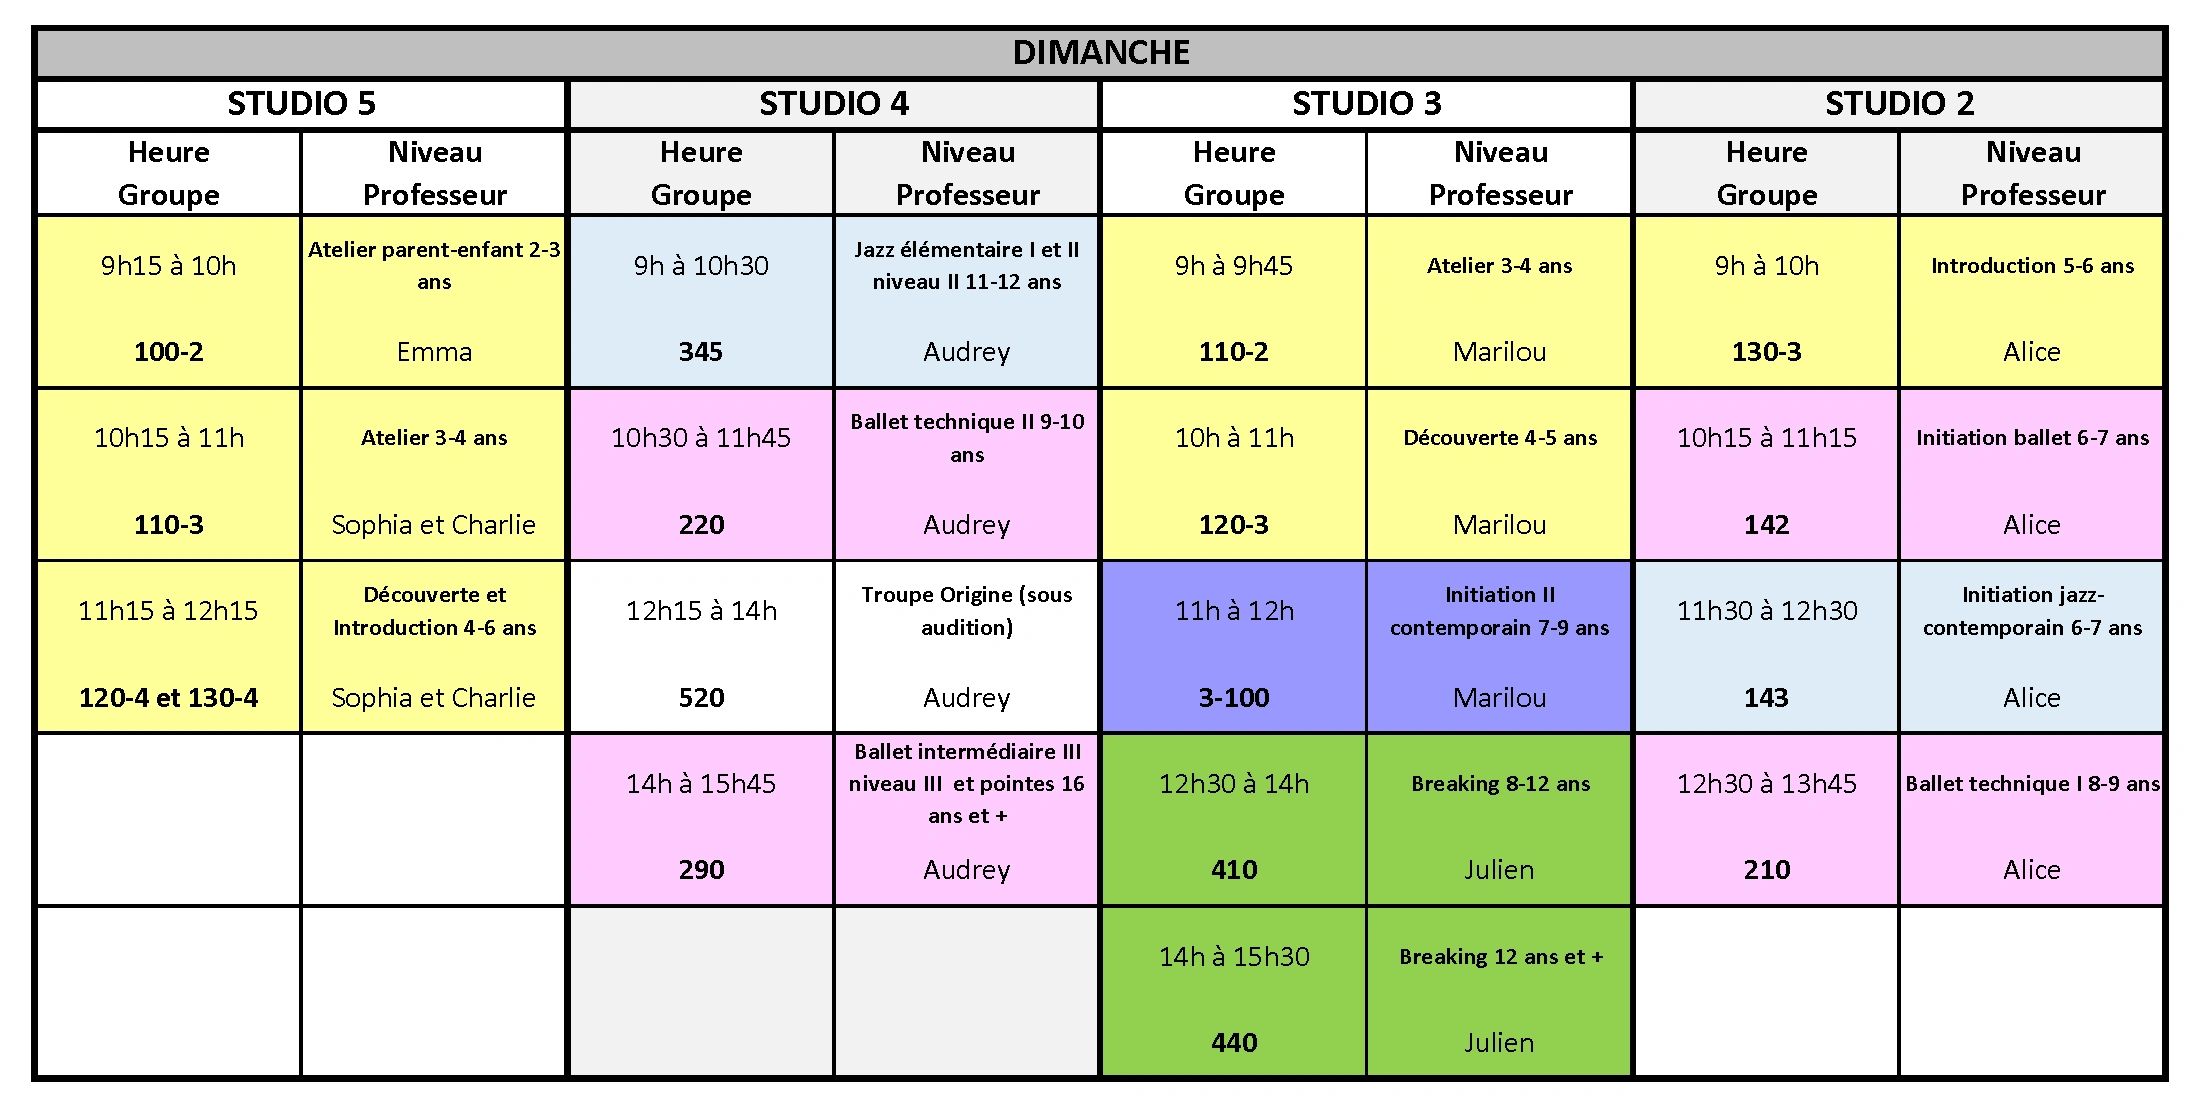Select Breaking 12 ans et + cell

pyautogui.click(x=1499, y=992)
